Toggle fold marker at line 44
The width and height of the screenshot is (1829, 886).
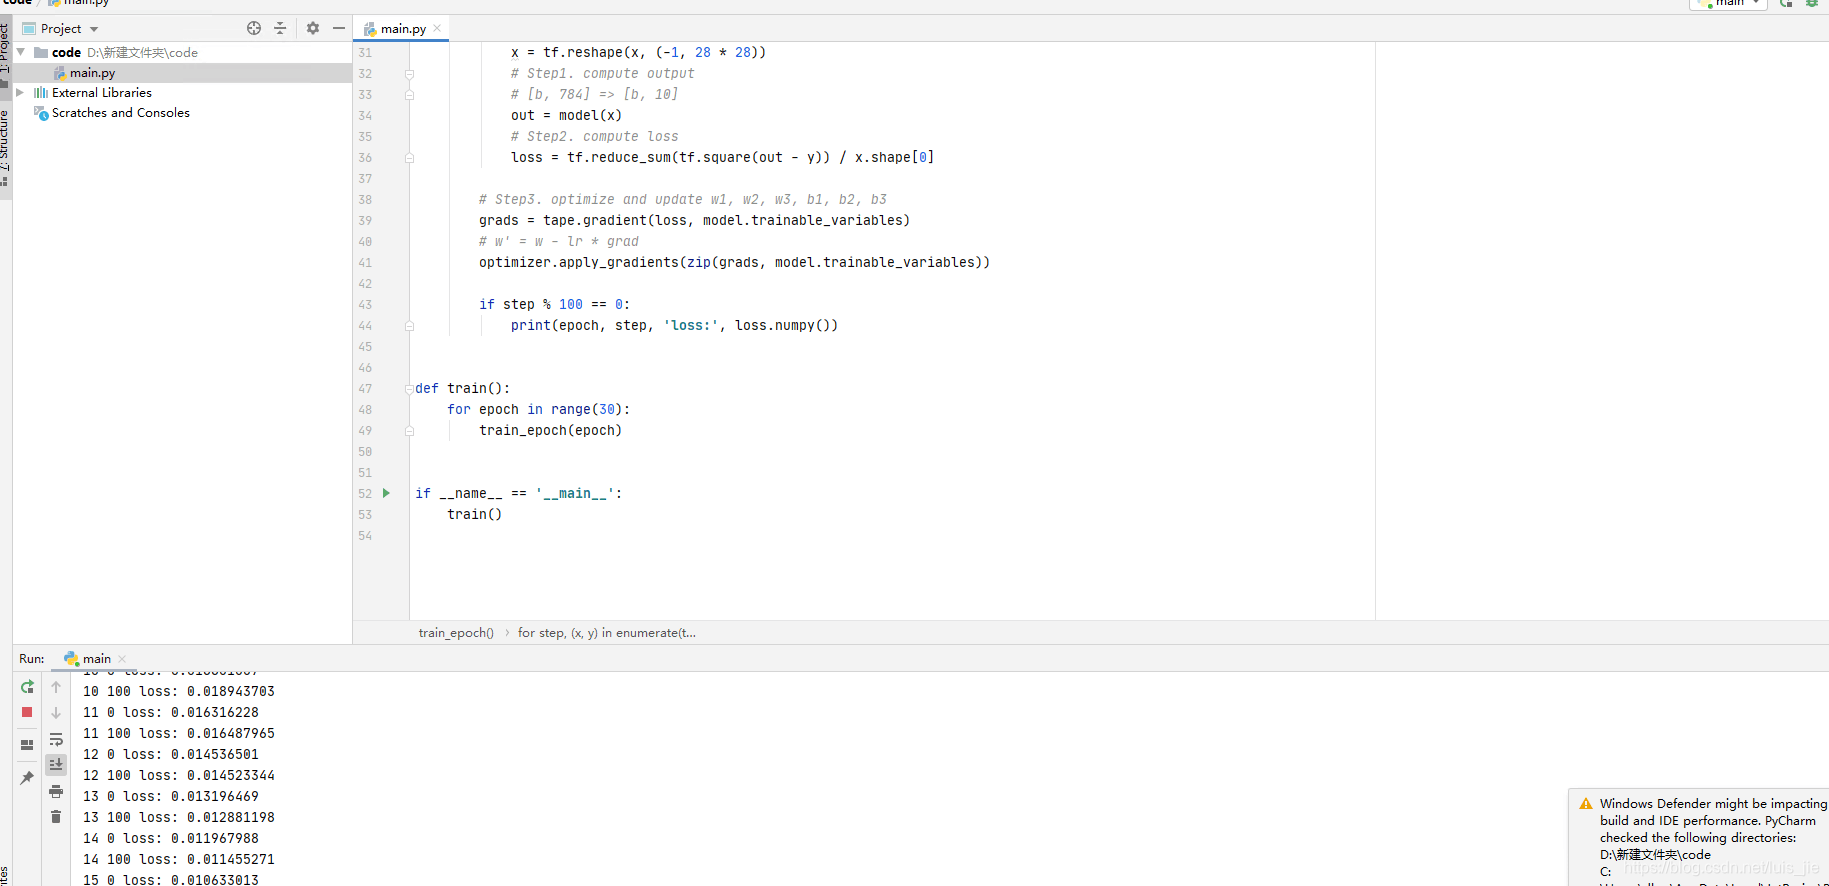coord(409,326)
